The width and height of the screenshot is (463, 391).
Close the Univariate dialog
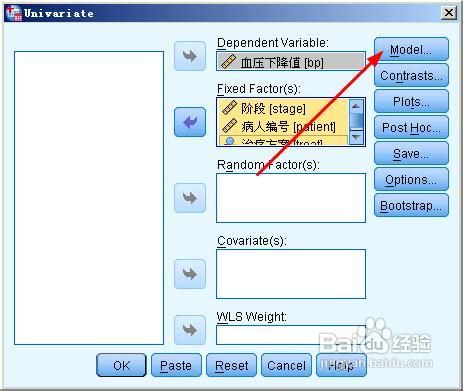coord(449,13)
